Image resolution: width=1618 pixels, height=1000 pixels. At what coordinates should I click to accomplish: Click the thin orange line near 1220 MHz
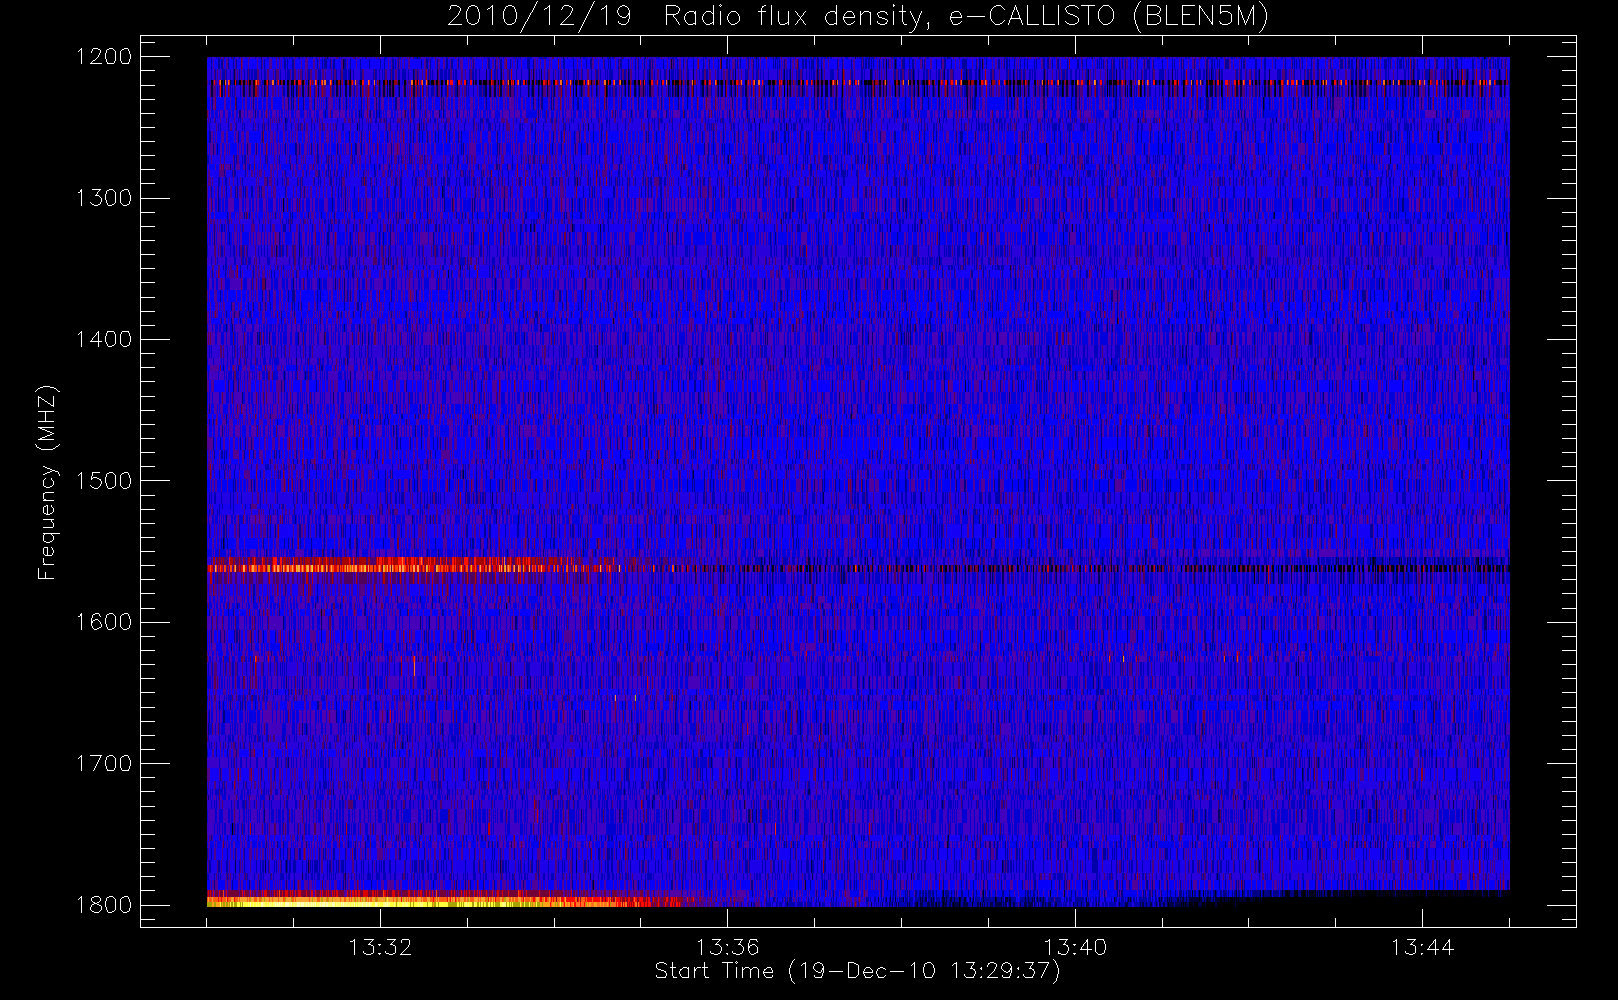point(858,82)
